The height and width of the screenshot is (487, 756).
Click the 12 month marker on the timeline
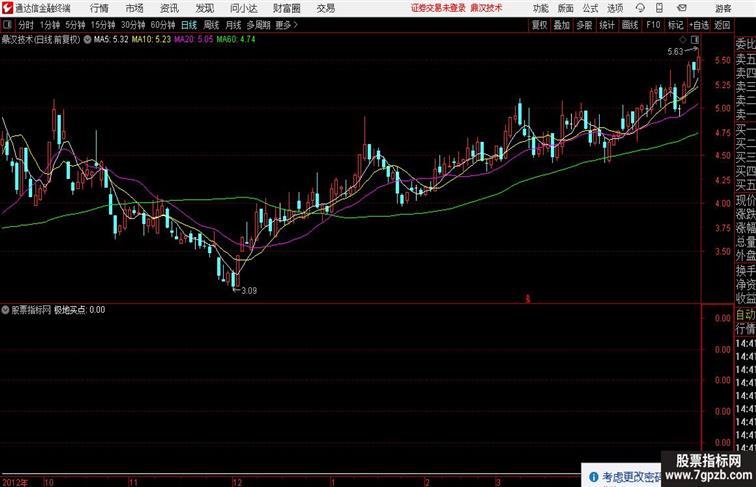pos(237,482)
